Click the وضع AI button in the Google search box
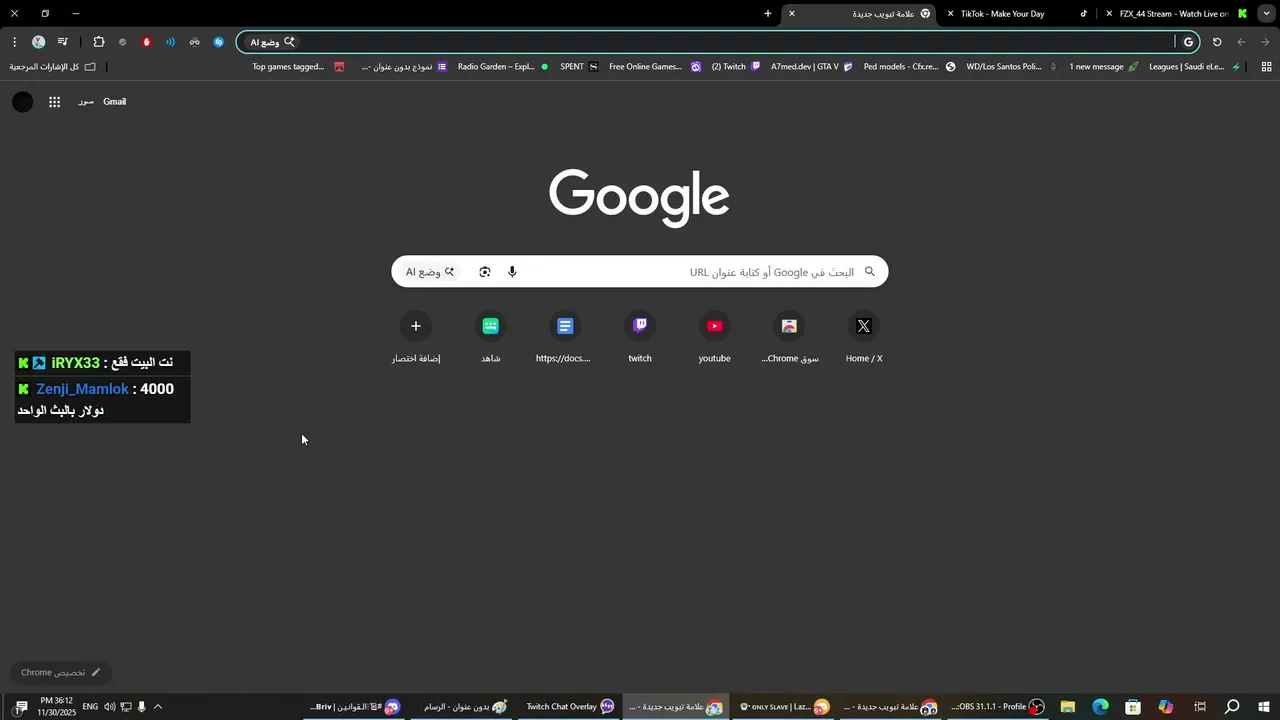1280x720 pixels. click(x=430, y=272)
